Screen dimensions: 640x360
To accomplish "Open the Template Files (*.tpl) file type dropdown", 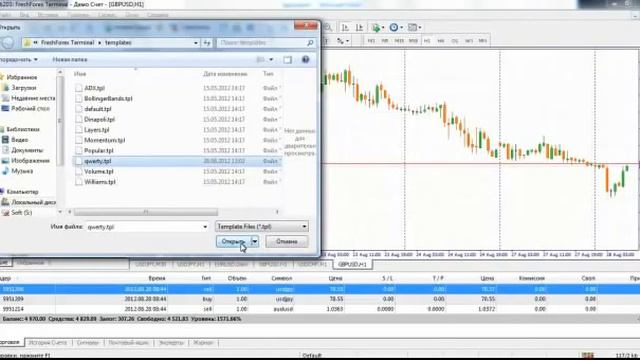I will [262, 227].
